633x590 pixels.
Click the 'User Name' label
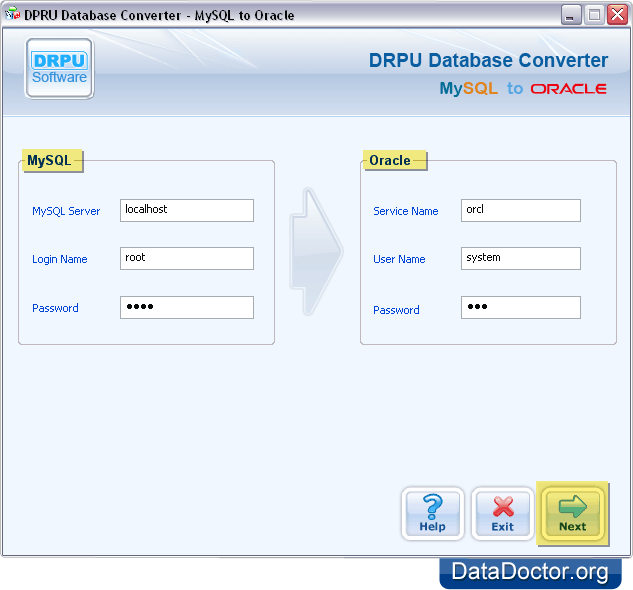pos(399,259)
